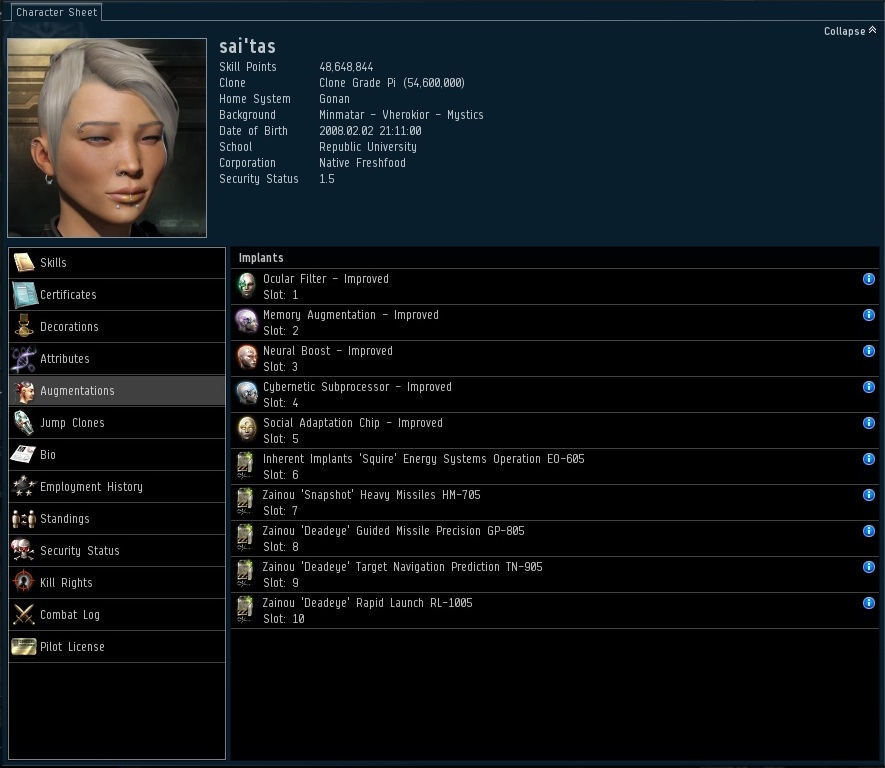885x768 pixels.
Task: View the Attributes section
Action: (x=117, y=359)
